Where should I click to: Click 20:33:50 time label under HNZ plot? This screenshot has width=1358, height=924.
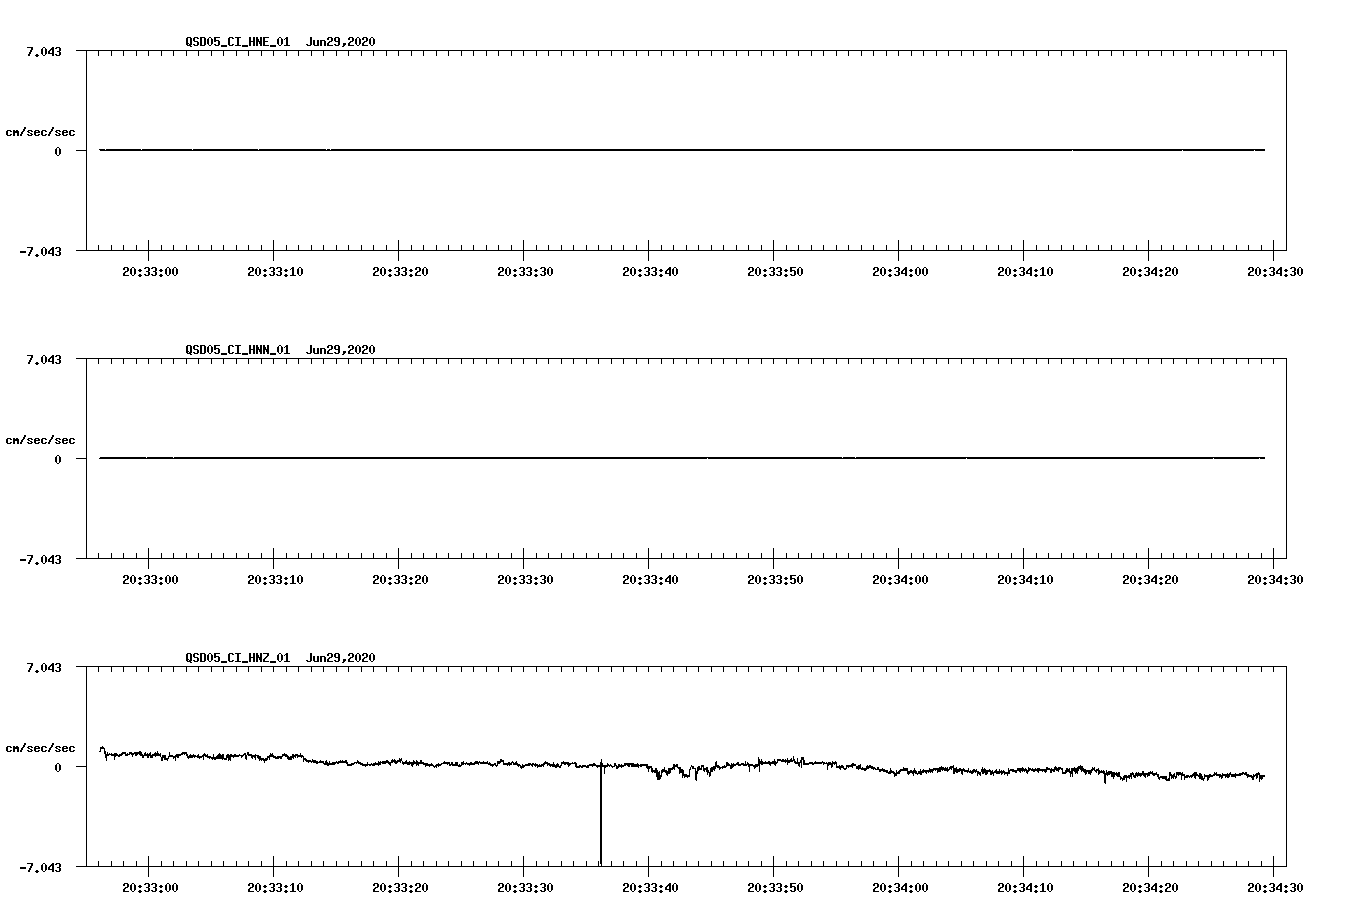(x=775, y=887)
